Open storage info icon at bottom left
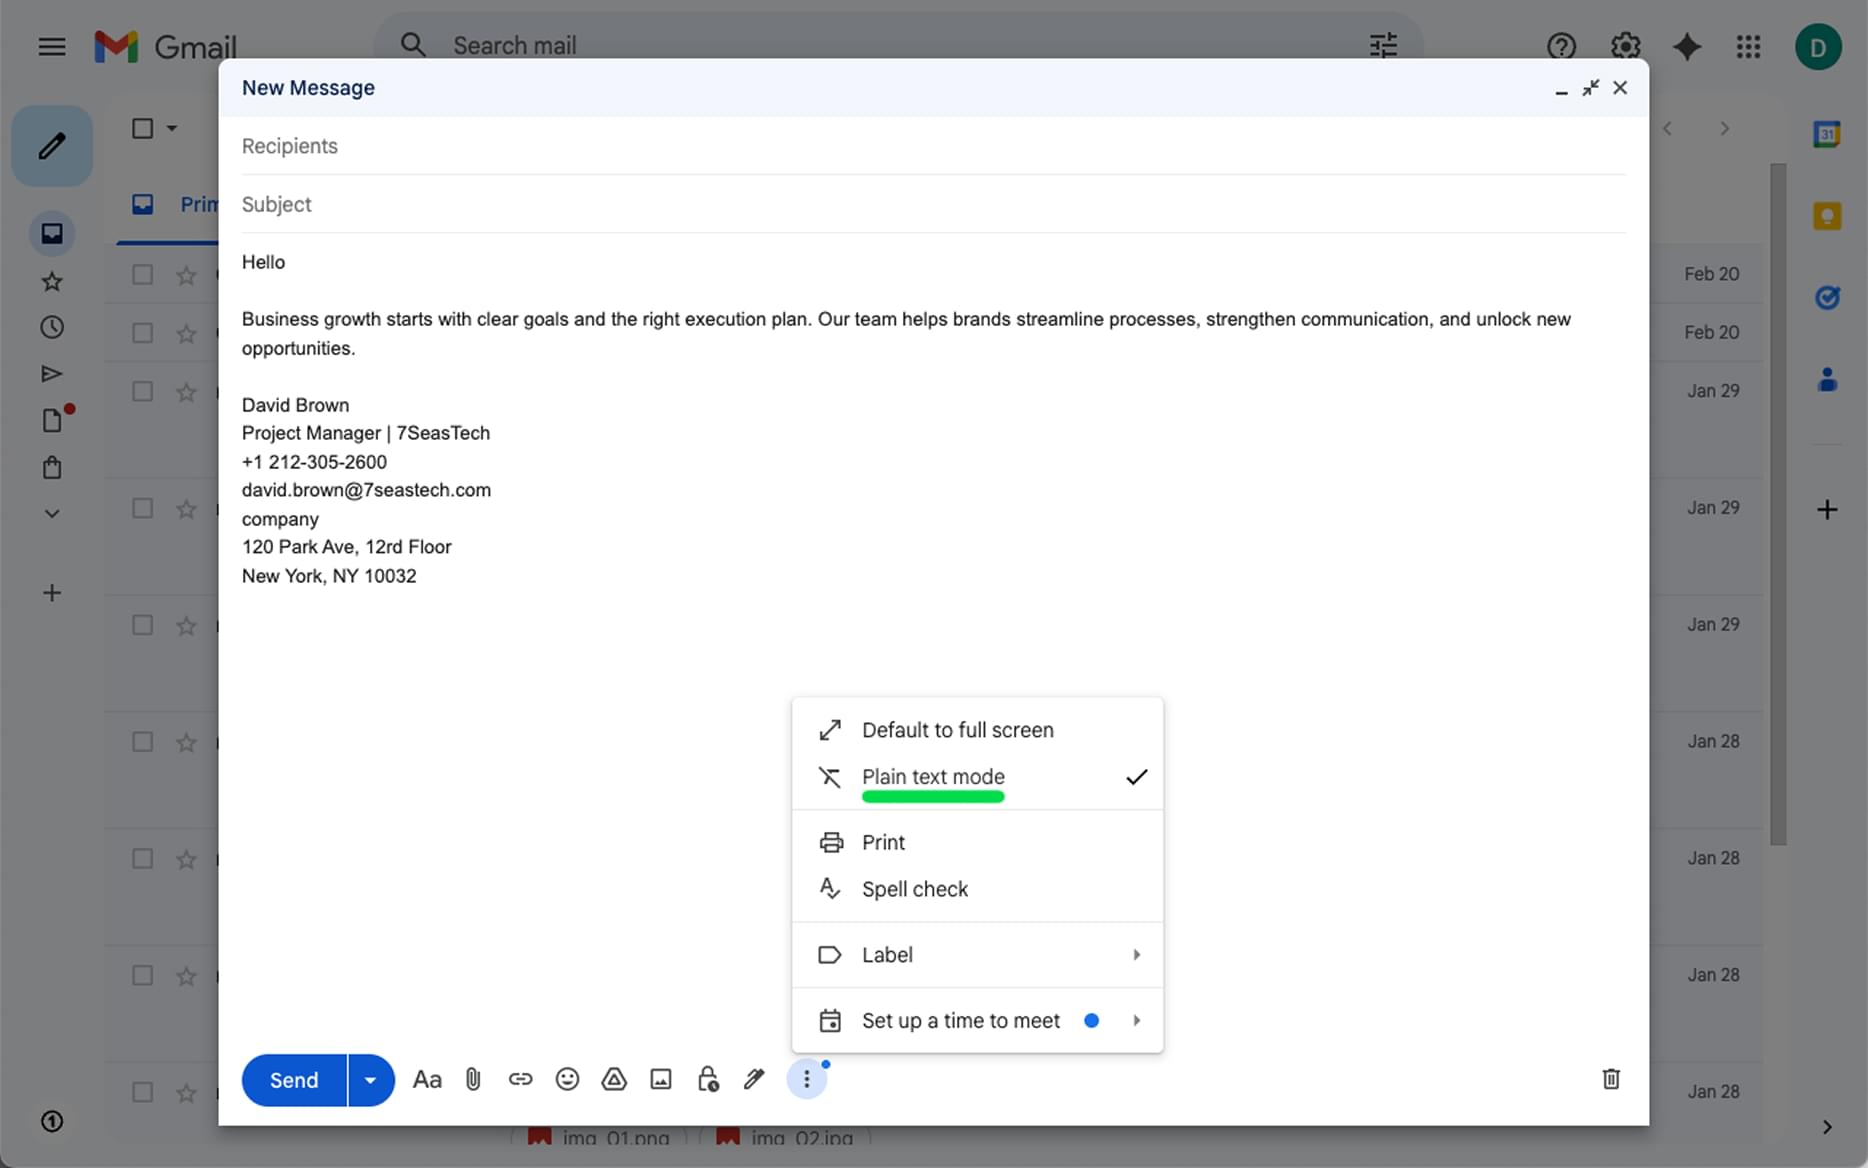Viewport: 1868px width, 1168px height. pos(52,1122)
